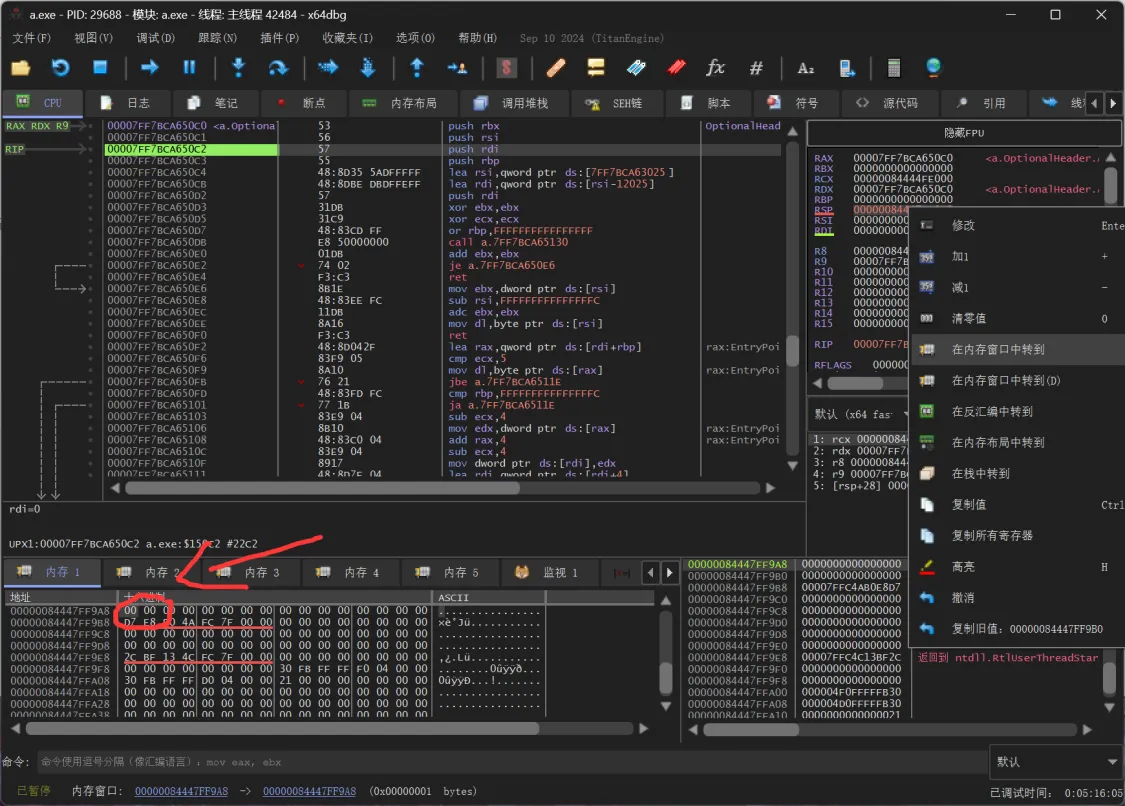
Task: Click first memory address link in status bar
Action: point(181,791)
